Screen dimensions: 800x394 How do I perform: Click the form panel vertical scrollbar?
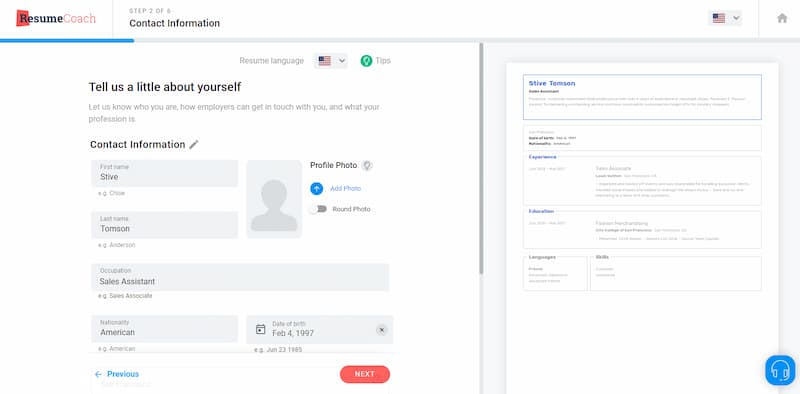pyautogui.click(x=481, y=158)
